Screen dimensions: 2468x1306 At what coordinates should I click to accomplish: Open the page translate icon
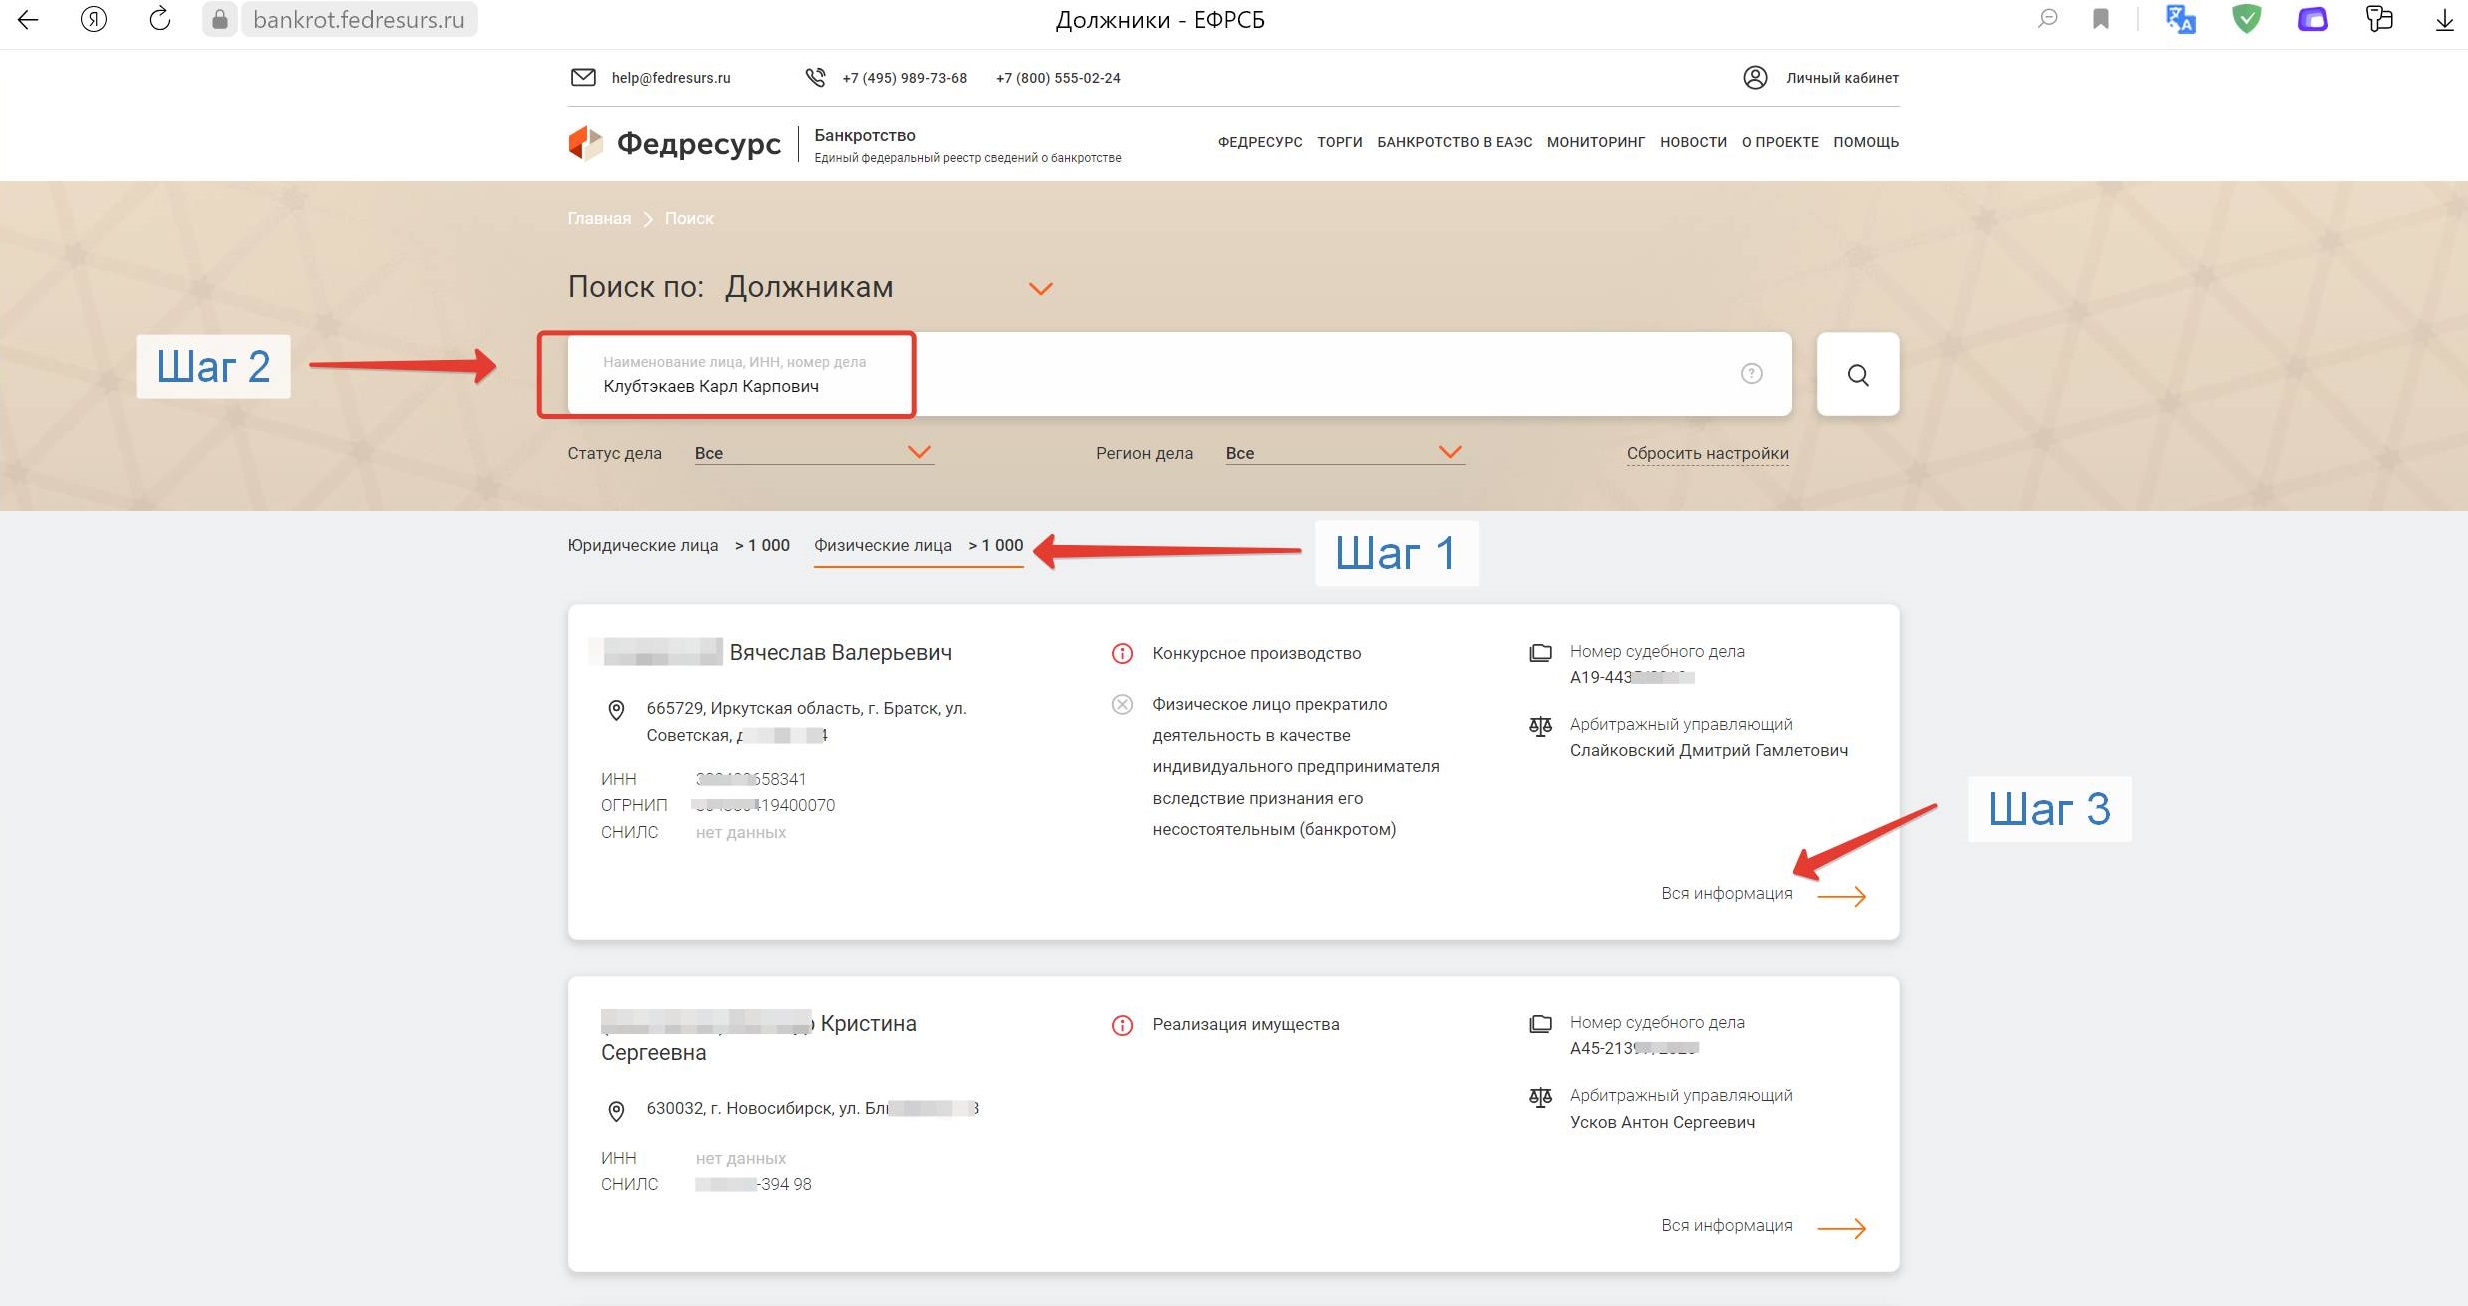[x=2180, y=19]
